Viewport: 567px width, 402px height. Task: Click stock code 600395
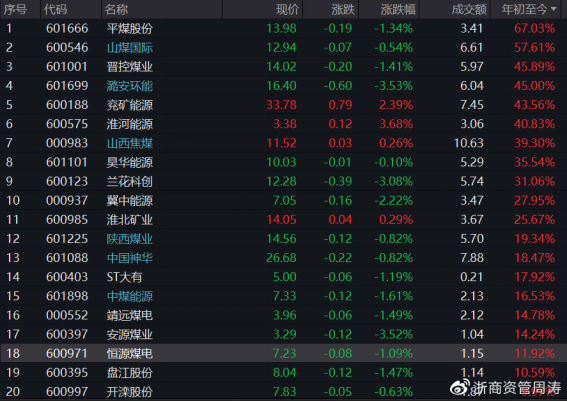pos(67,373)
